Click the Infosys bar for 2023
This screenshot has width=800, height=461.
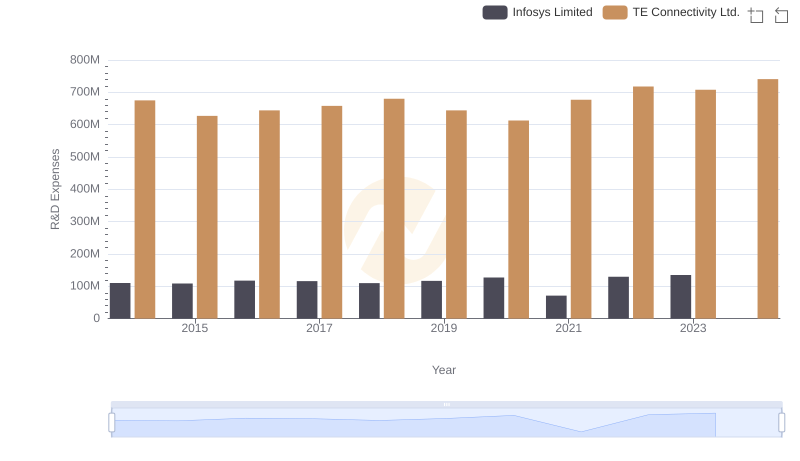[681, 297]
